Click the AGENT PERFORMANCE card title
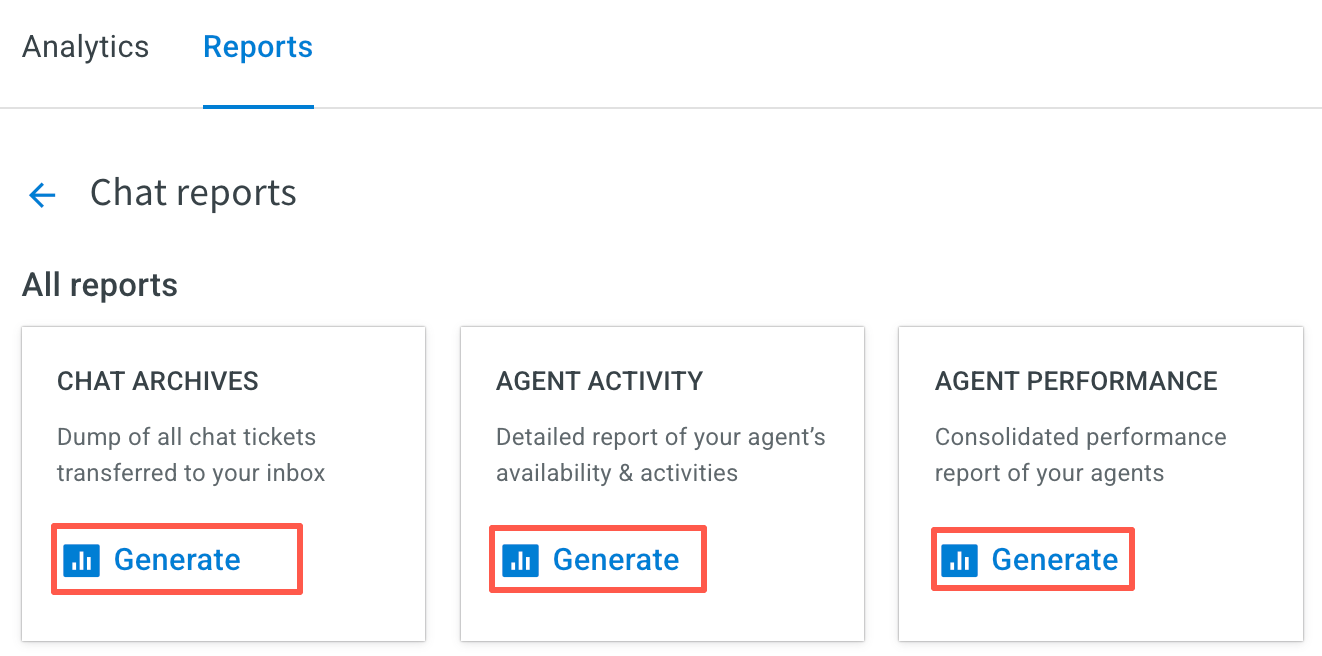The image size is (1322, 656). [1076, 381]
